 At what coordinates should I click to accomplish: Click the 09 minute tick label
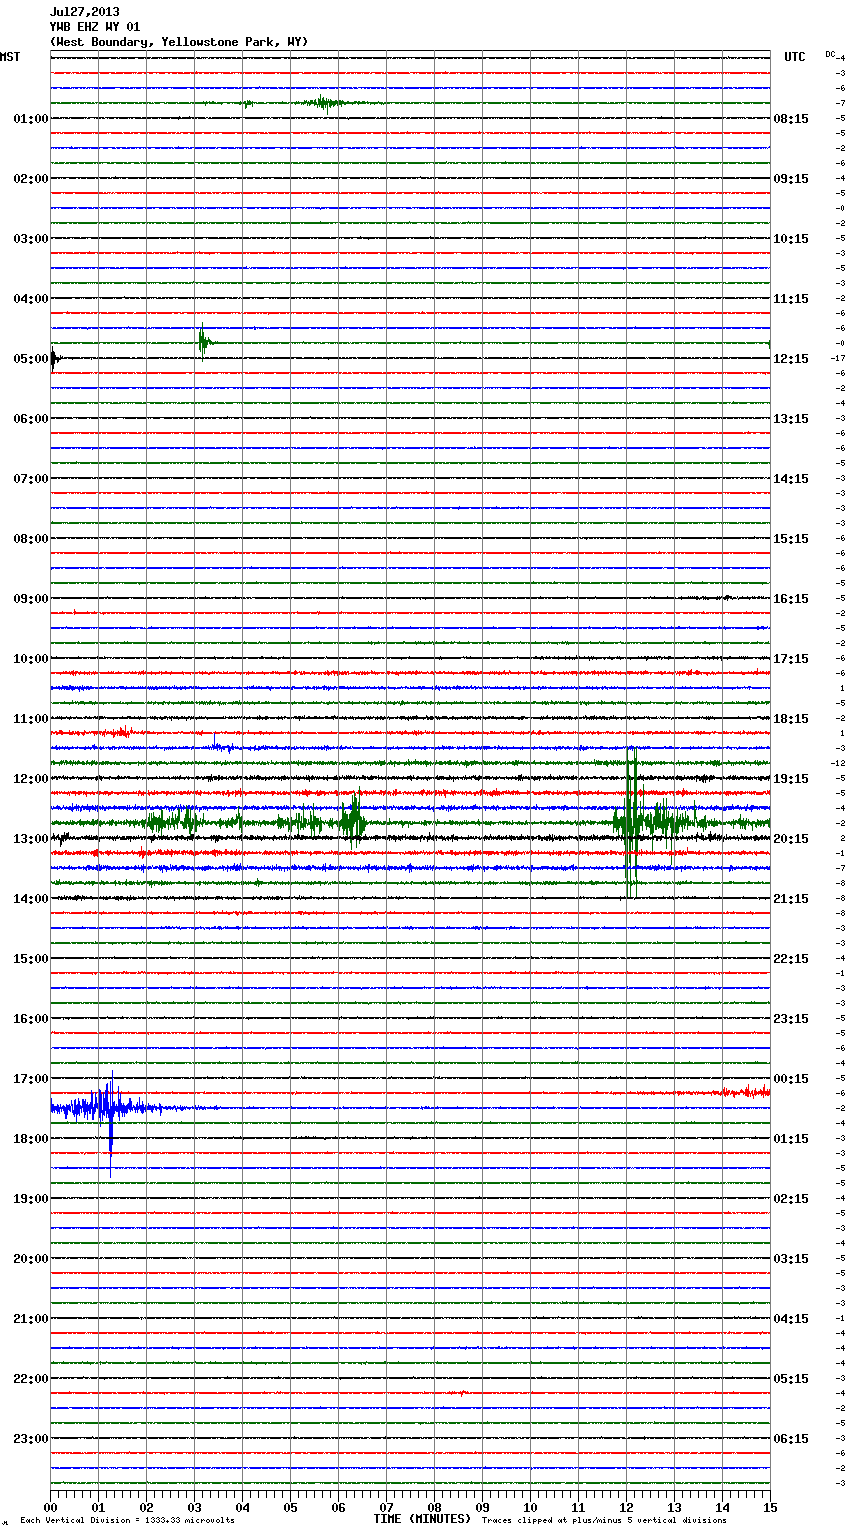point(483,1507)
